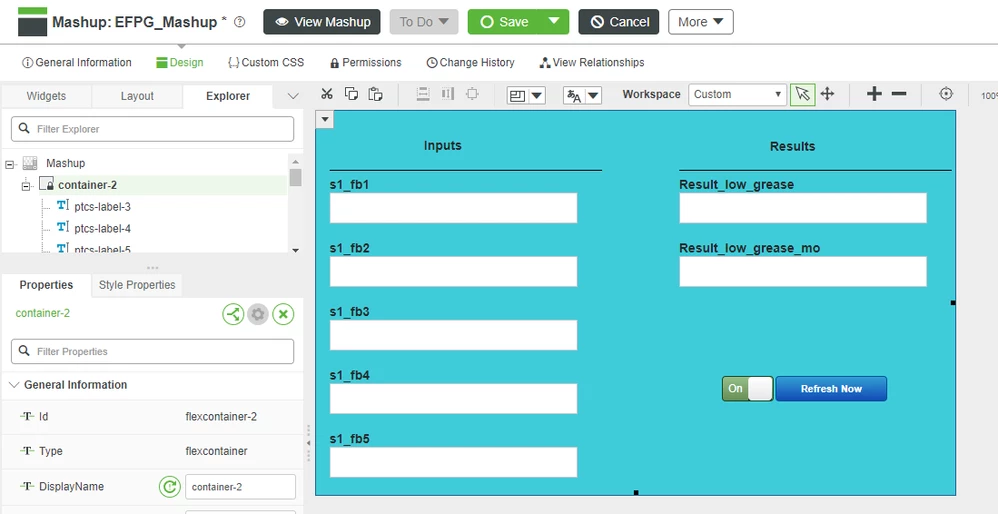998x514 pixels.
Task: Click the help icon next to mashup title
Action: [239, 22]
